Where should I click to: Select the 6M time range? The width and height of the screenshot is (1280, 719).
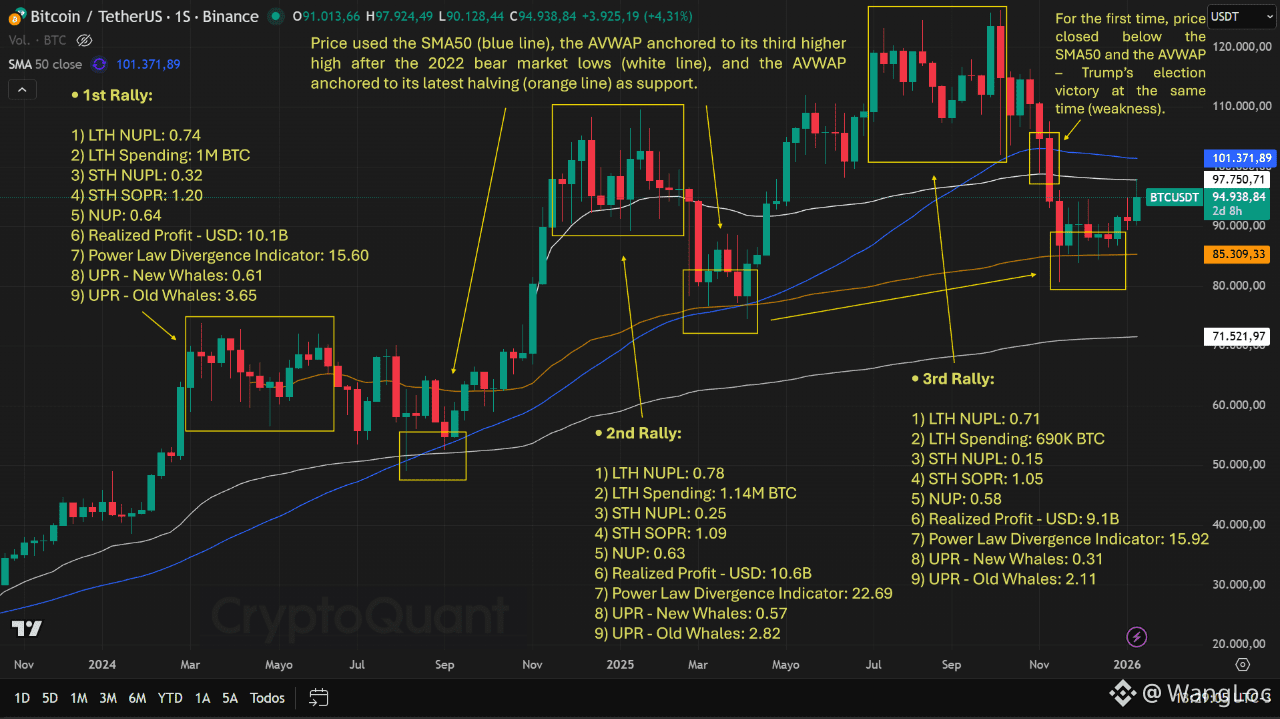[x=138, y=698]
